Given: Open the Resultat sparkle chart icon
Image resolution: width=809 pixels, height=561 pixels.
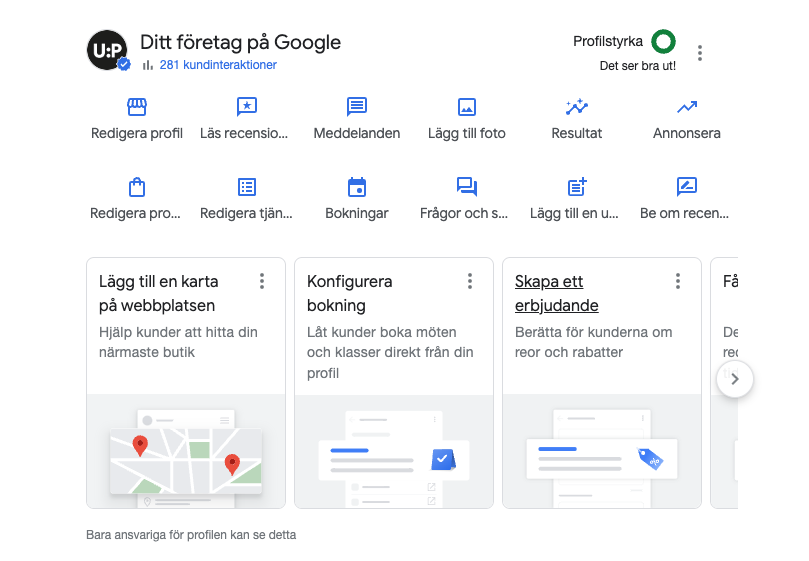Looking at the screenshot, I should (576, 107).
